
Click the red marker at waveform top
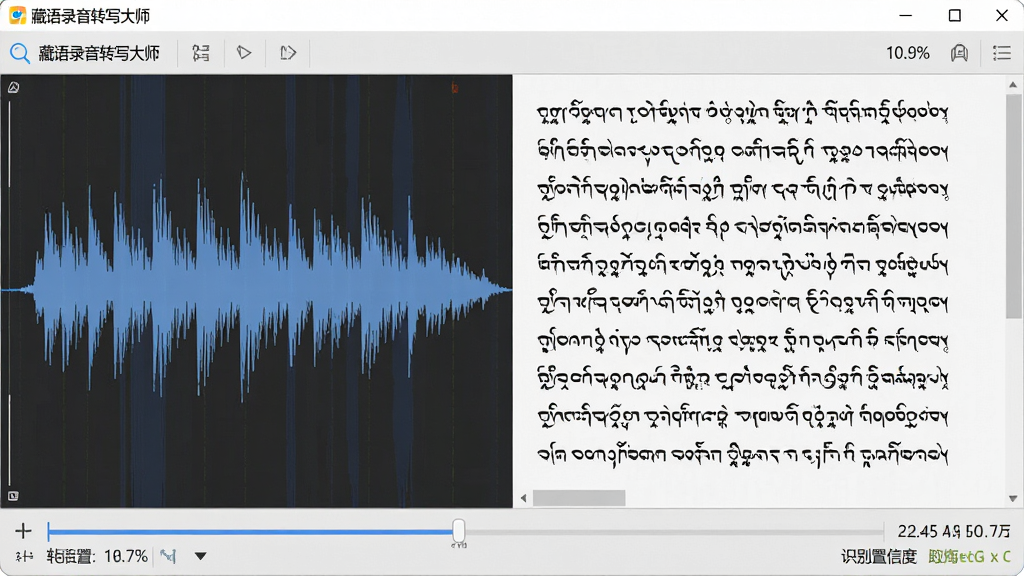(x=455, y=88)
